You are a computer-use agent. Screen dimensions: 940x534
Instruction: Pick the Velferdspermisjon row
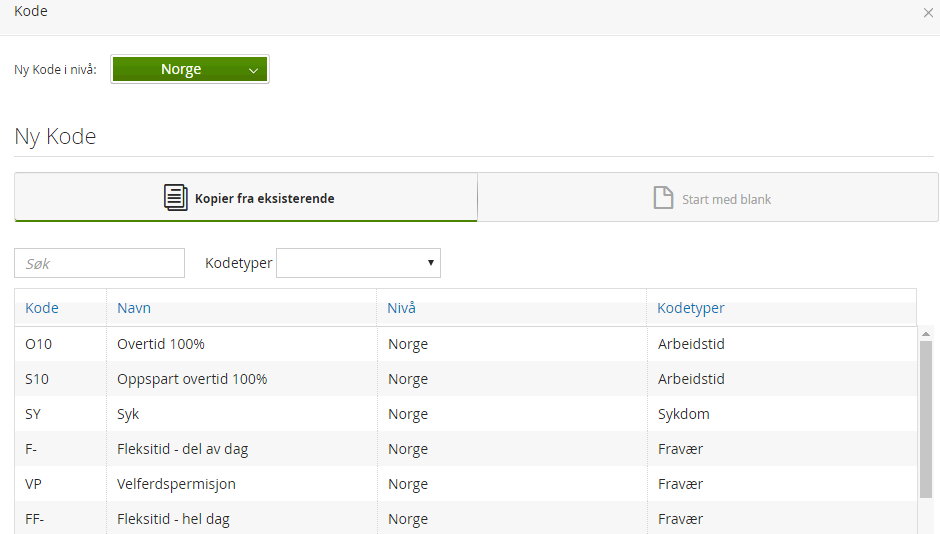pyautogui.click(x=176, y=484)
